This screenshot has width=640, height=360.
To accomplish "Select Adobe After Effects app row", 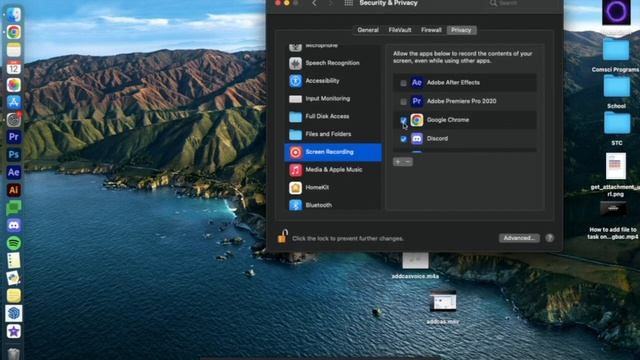I will click(x=464, y=82).
